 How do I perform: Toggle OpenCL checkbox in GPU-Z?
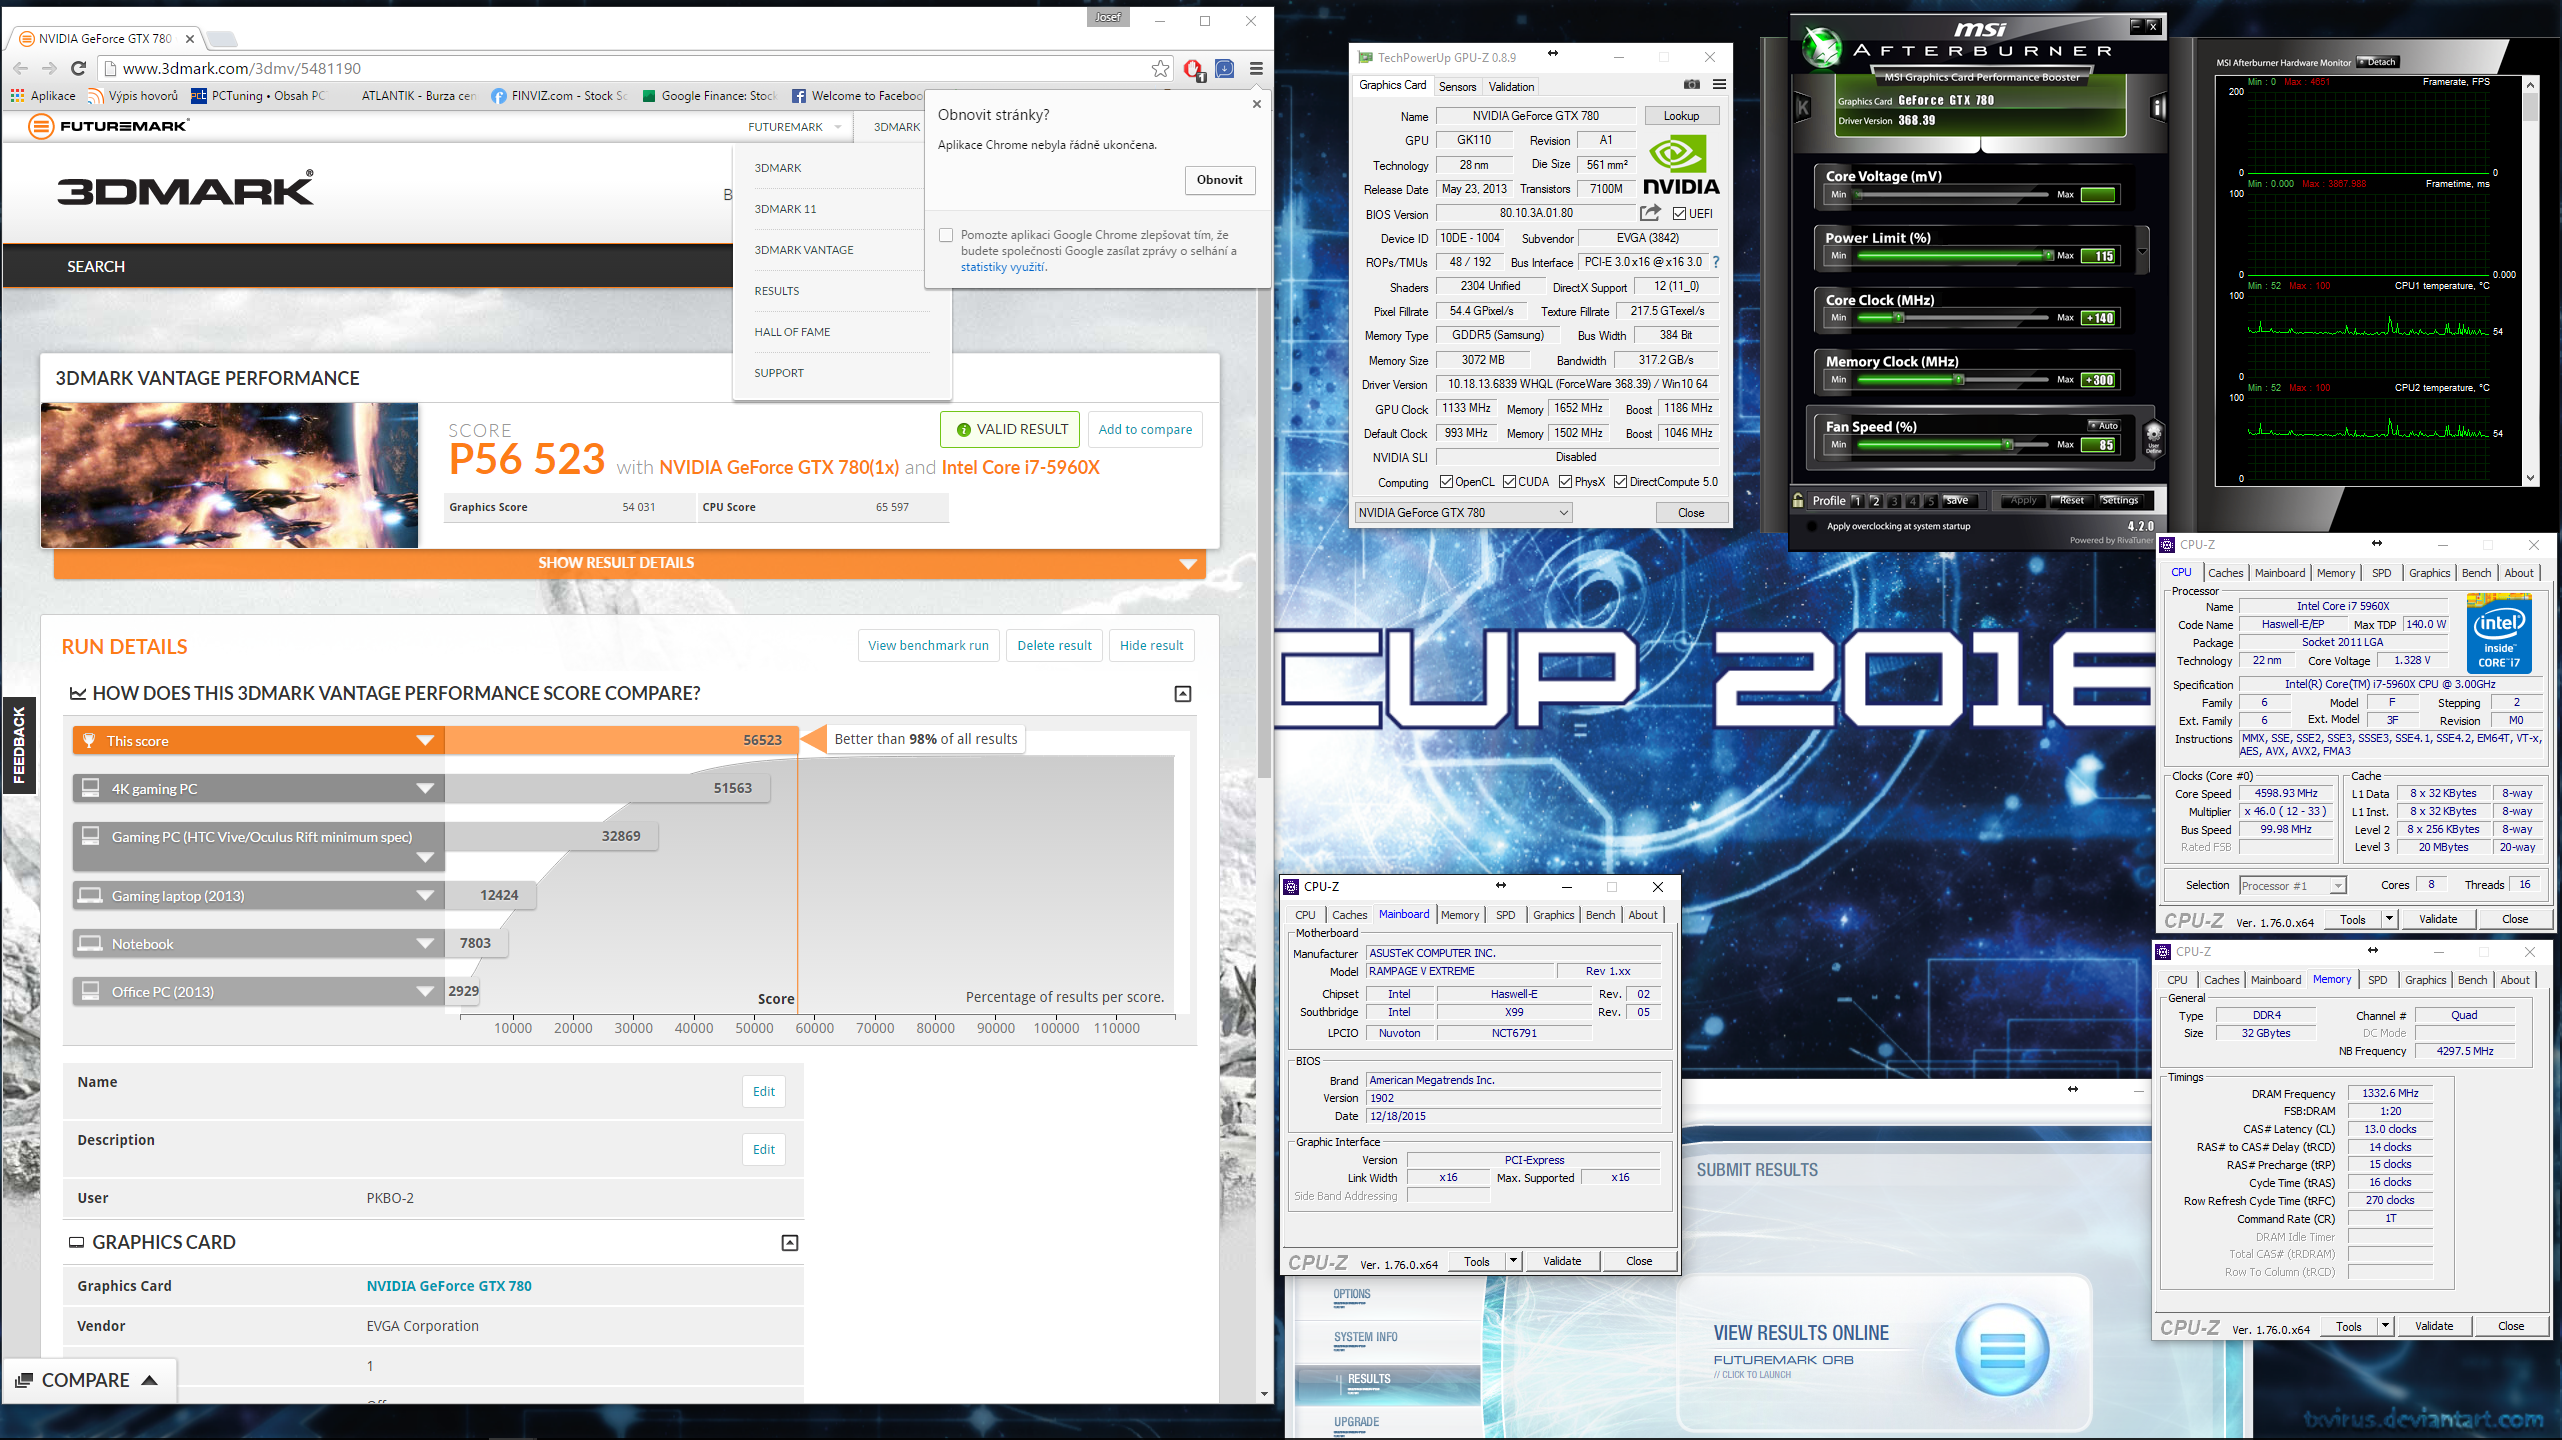pyautogui.click(x=1446, y=482)
